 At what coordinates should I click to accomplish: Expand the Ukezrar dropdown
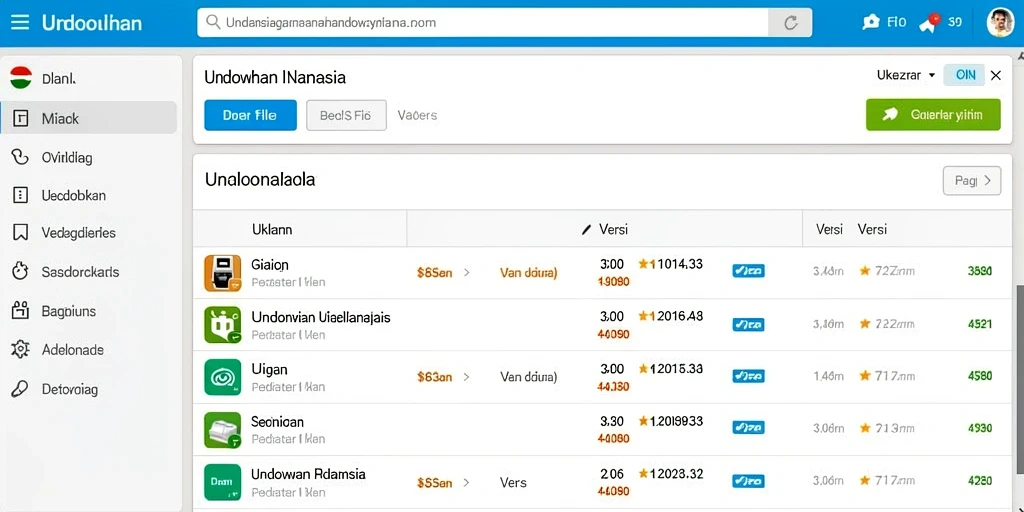coord(906,75)
